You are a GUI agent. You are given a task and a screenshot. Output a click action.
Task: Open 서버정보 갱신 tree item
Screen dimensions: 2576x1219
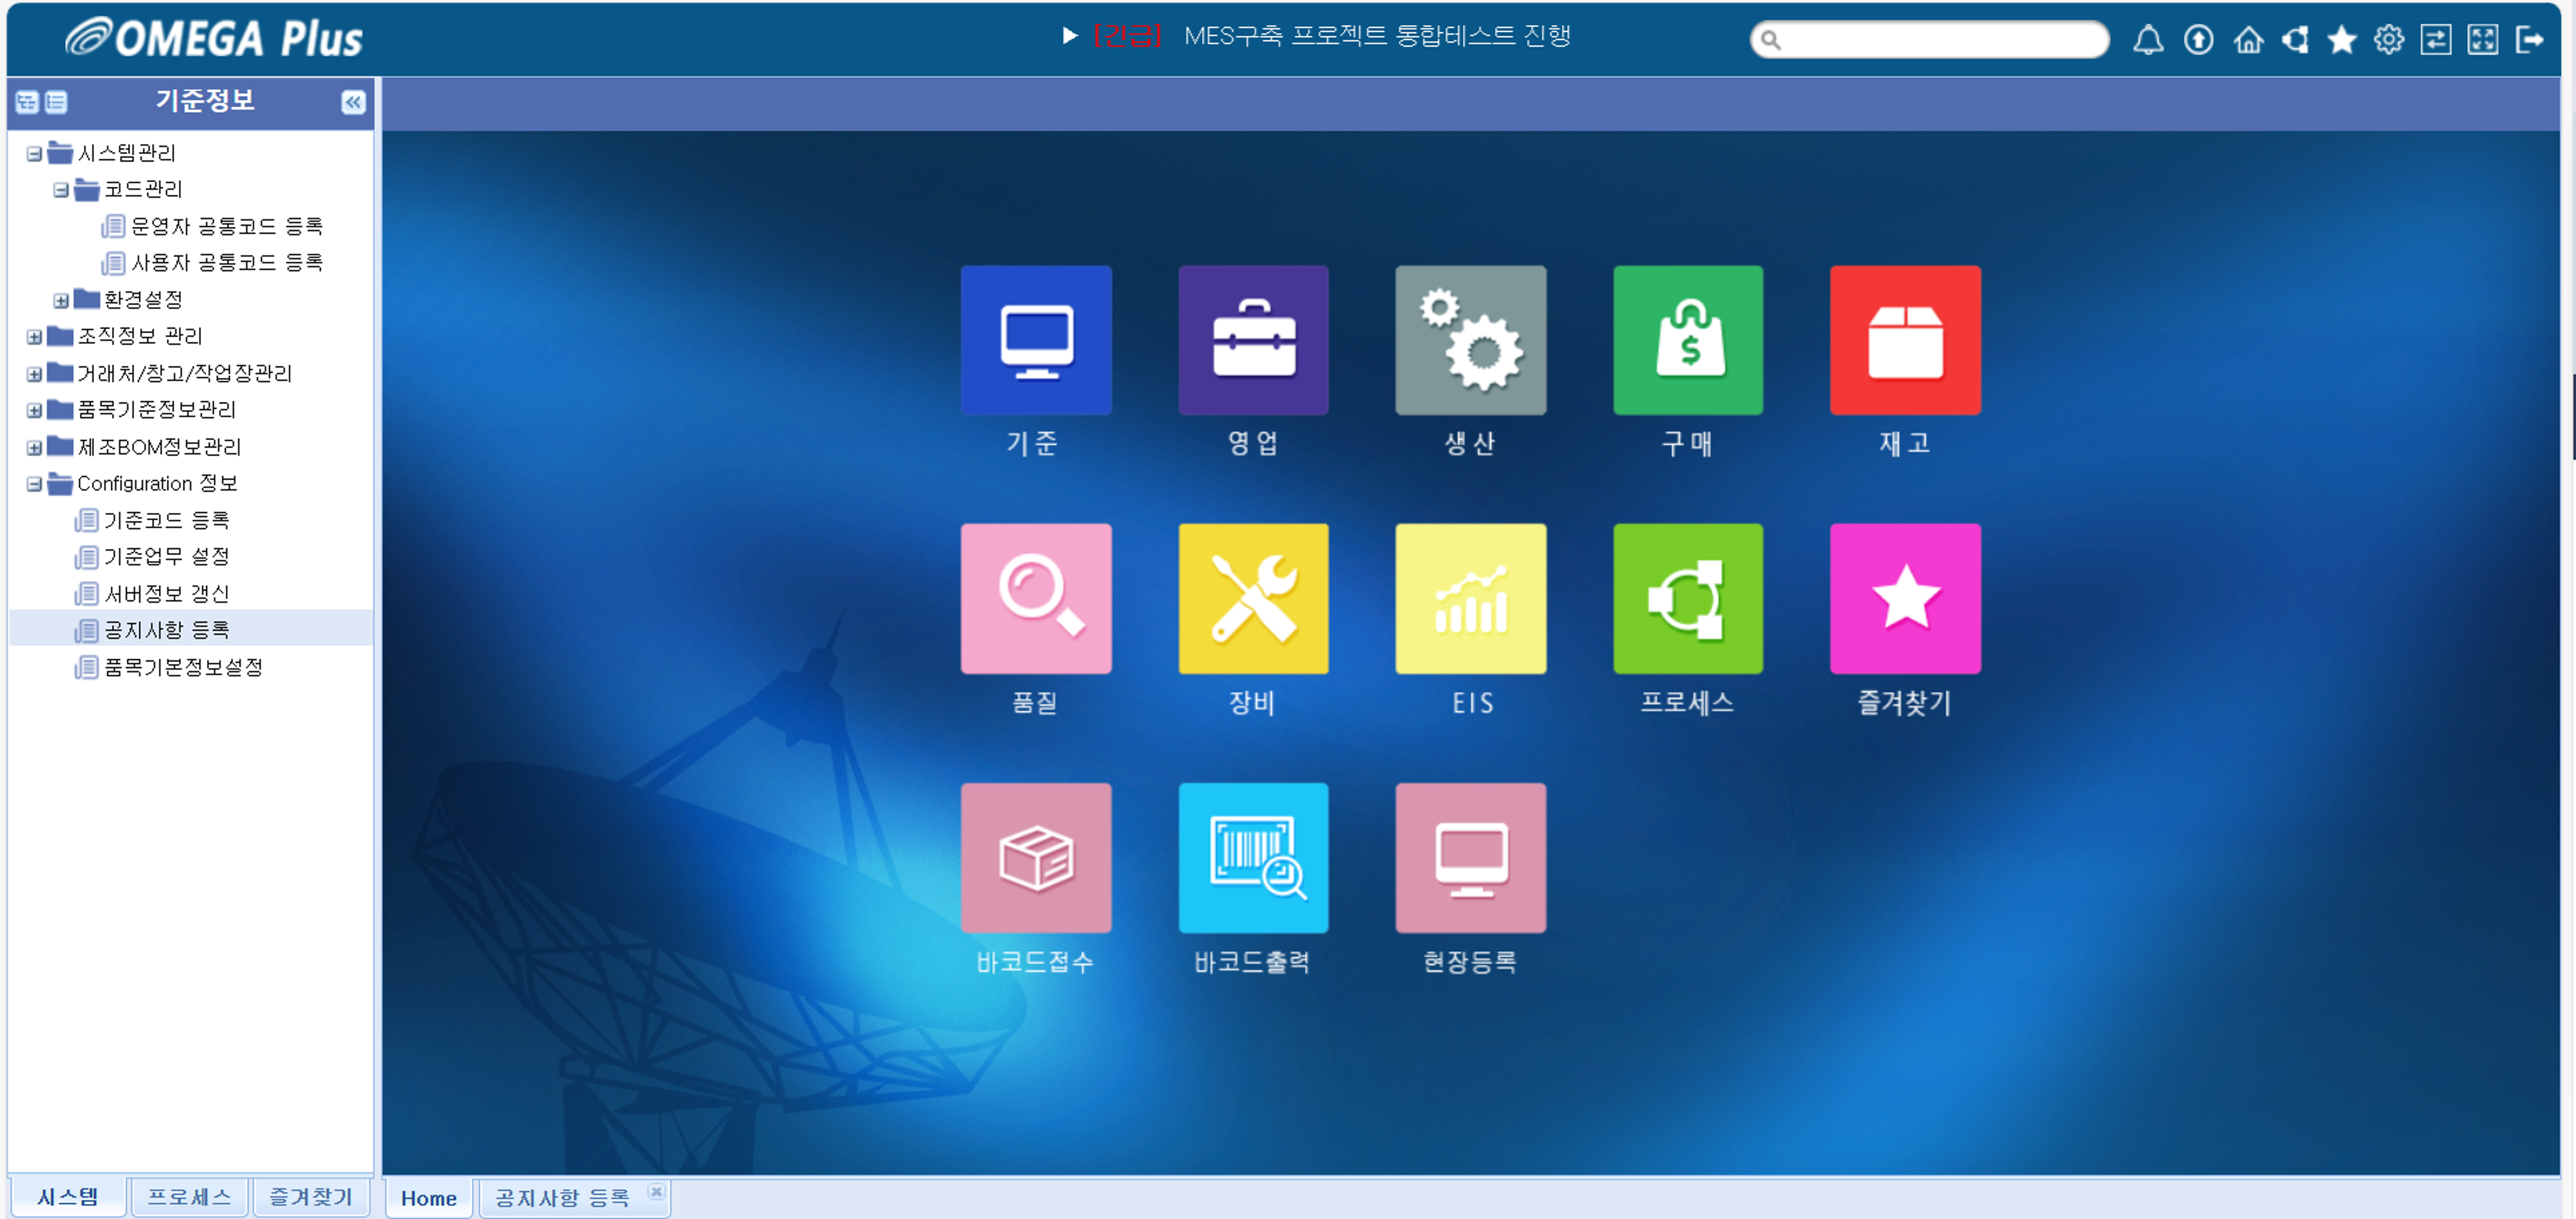pos(167,594)
